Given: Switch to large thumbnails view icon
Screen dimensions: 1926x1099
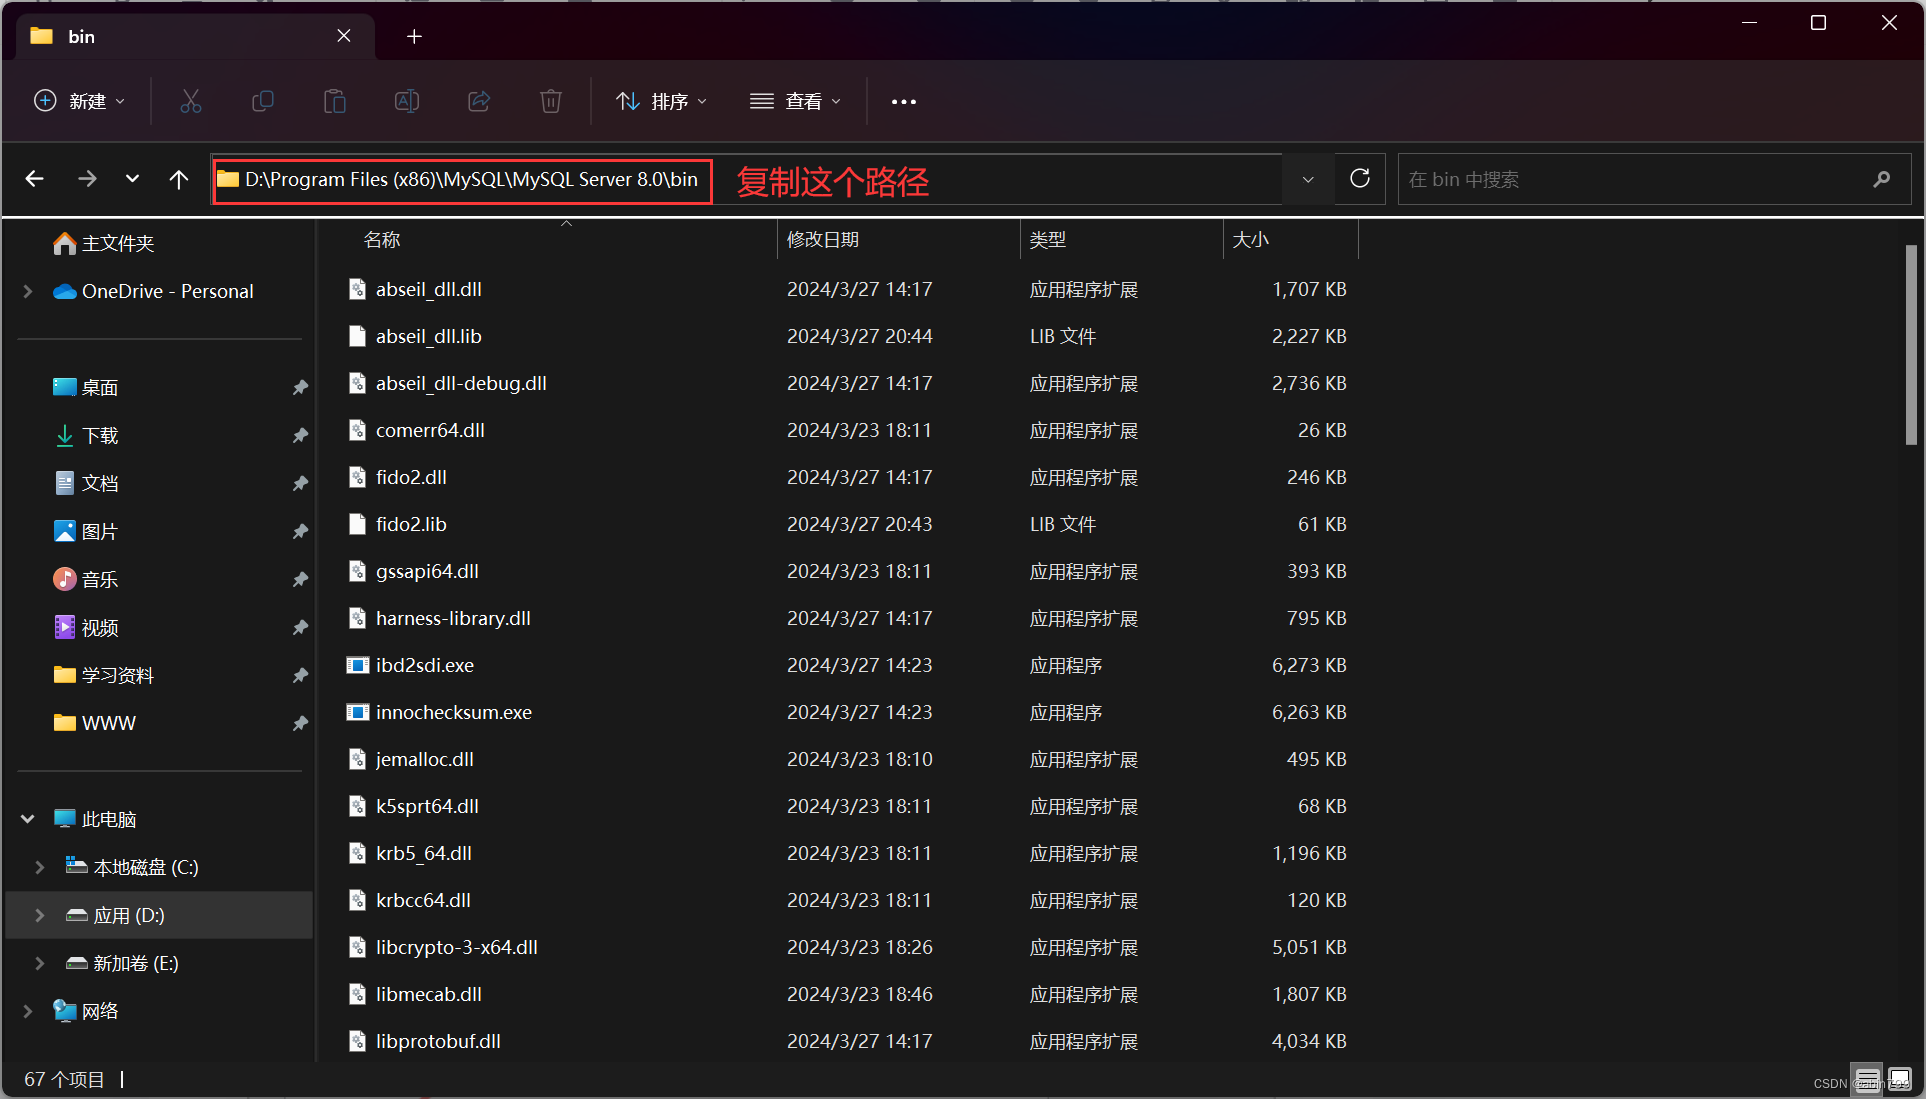Looking at the screenshot, I should pyautogui.click(x=1899, y=1080).
